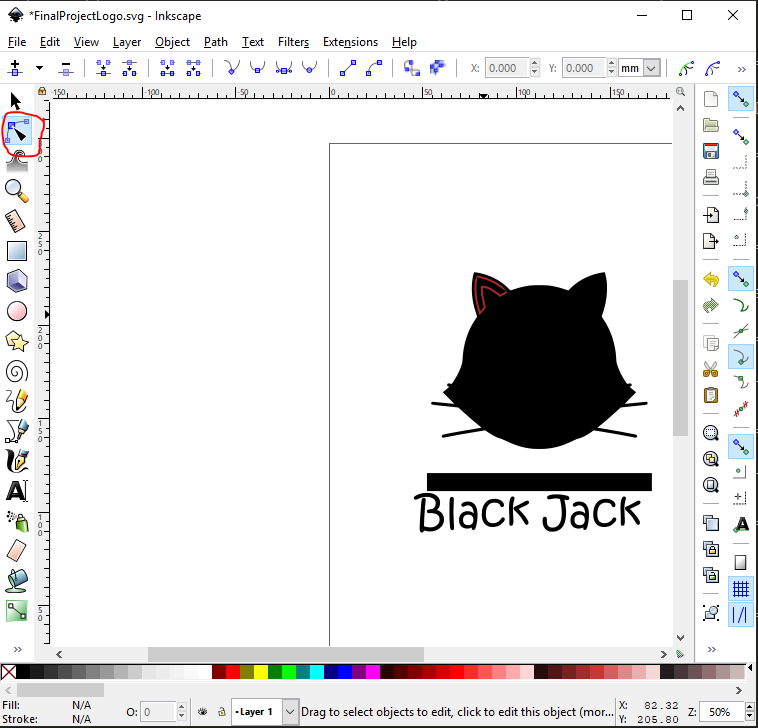Click the zoom percentage field
This screenshot has height=728, width=758.
point(721,712)
